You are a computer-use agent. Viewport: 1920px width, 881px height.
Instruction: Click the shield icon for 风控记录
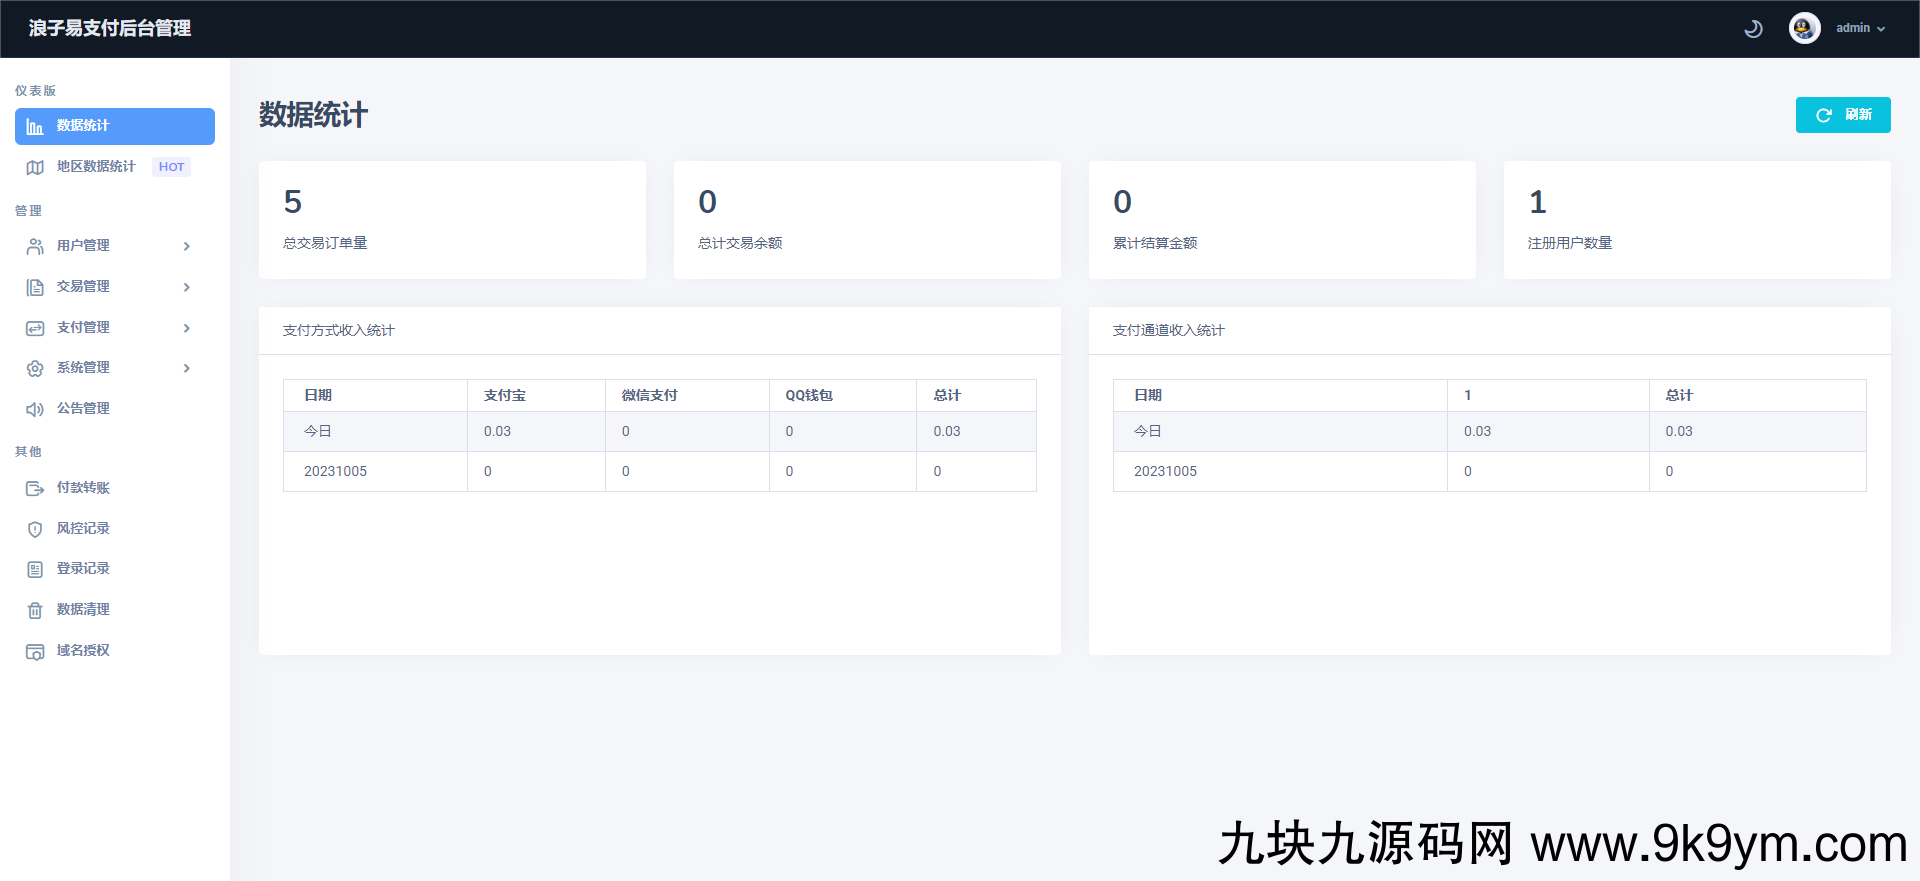[35, 529]
